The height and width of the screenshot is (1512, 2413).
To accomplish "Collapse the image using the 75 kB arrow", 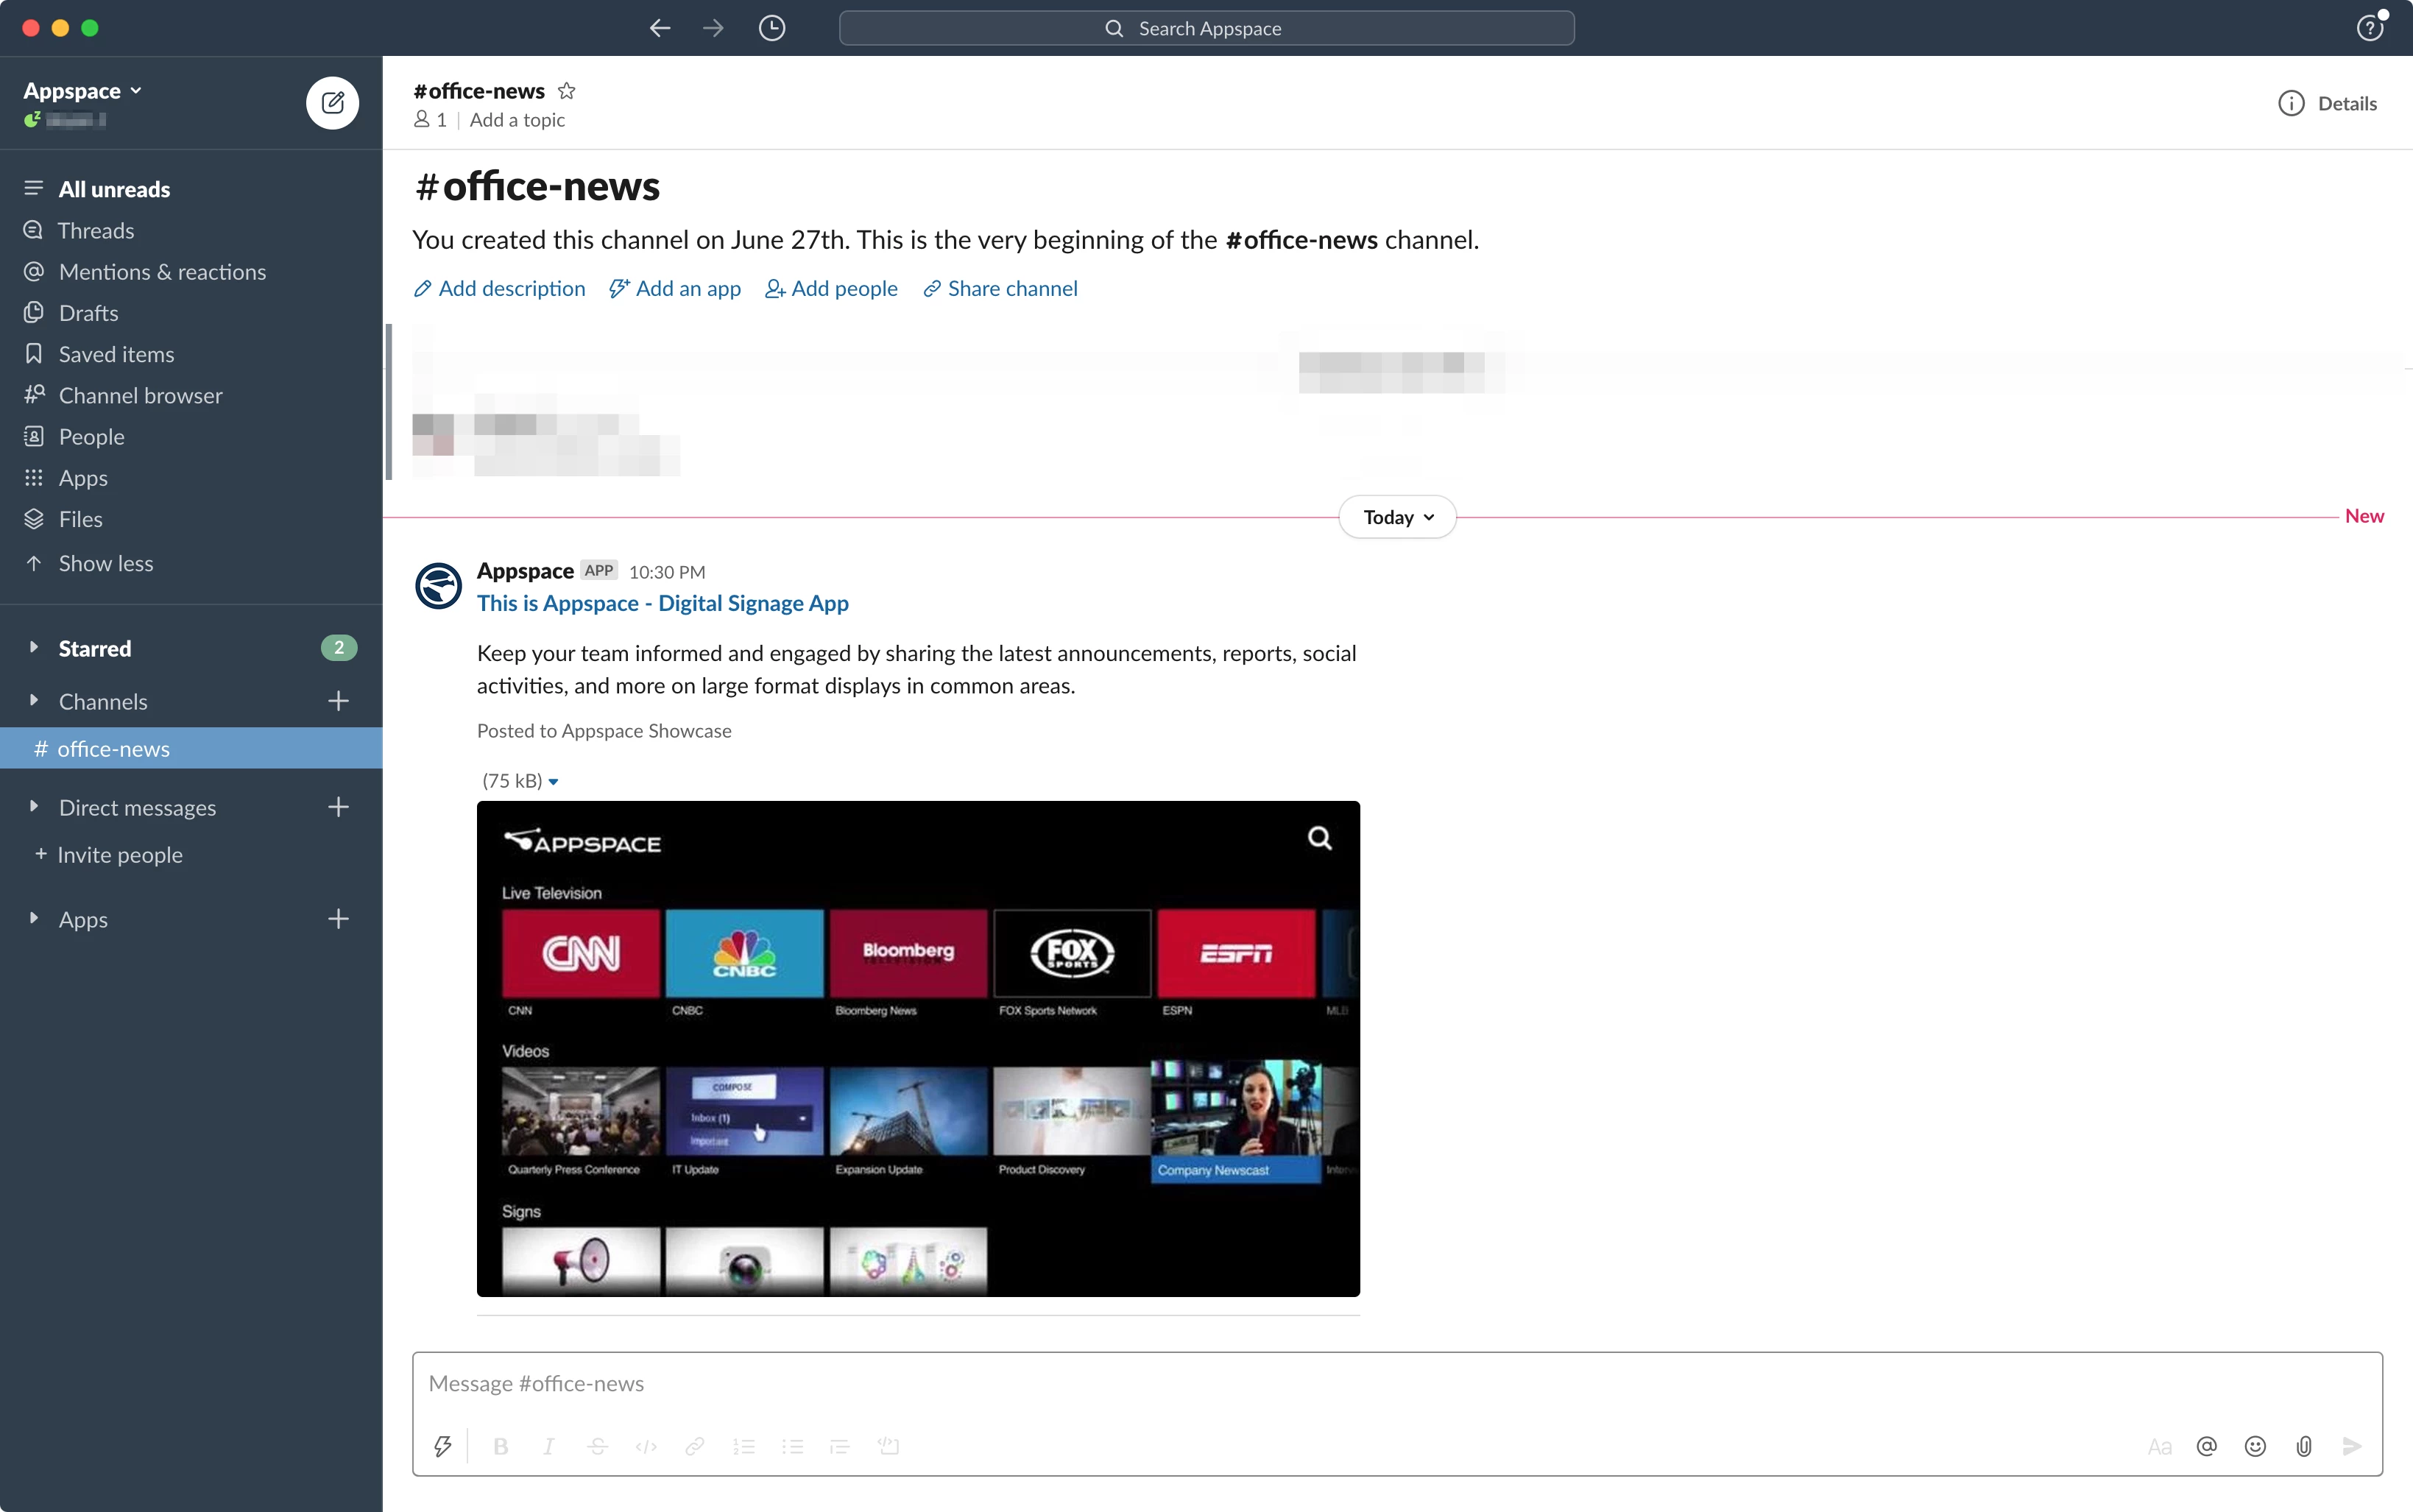I will click(554, 782).
